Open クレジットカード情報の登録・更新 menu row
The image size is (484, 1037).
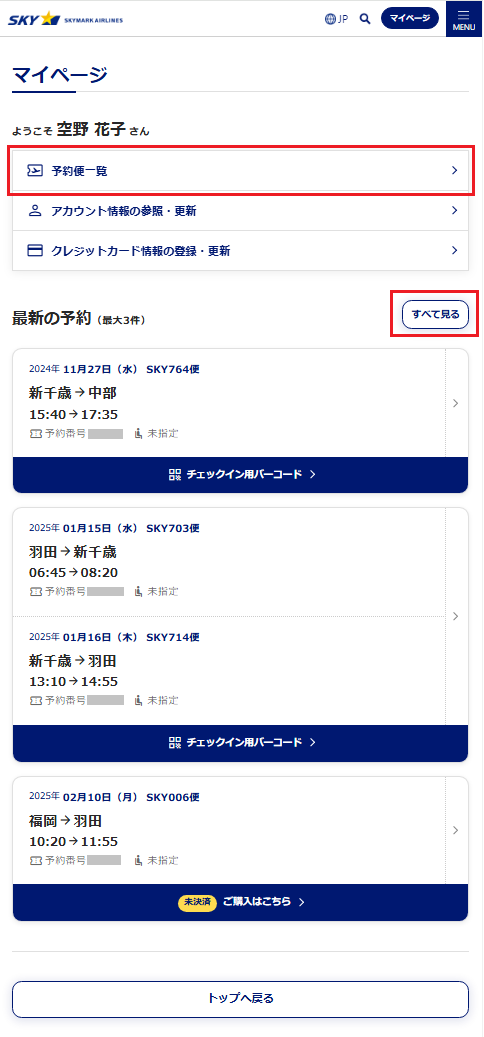[x=241, y=251]
